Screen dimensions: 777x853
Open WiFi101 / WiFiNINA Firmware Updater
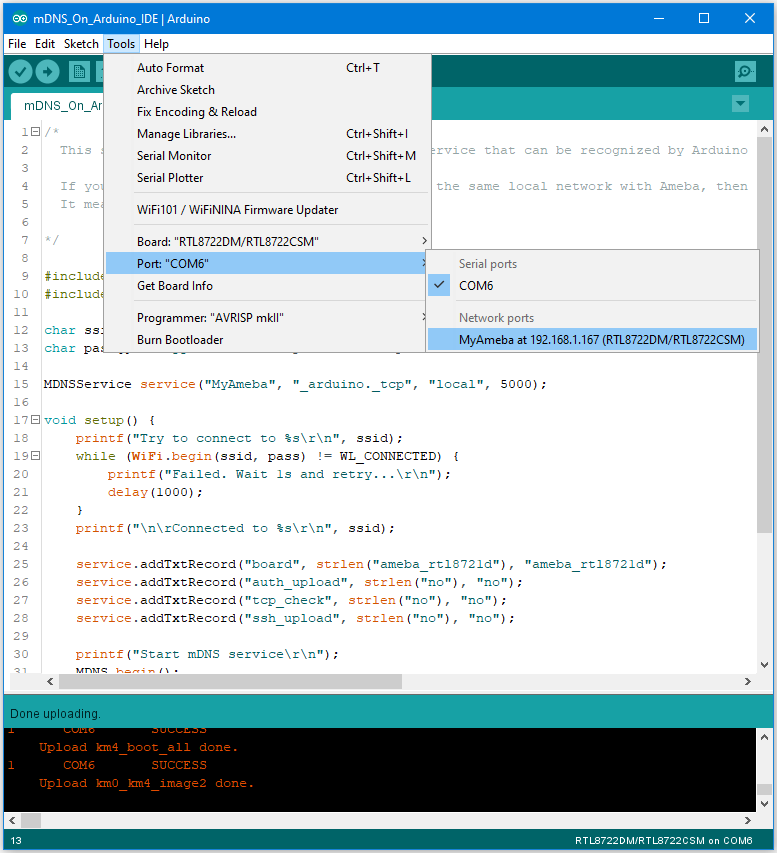coord(267,209)
